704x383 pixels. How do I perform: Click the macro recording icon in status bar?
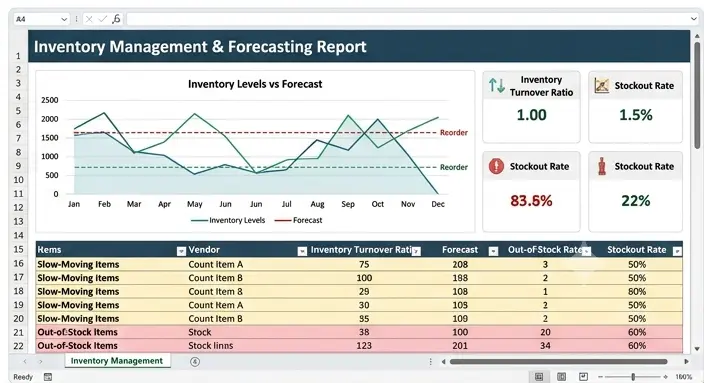click(48, 377)
